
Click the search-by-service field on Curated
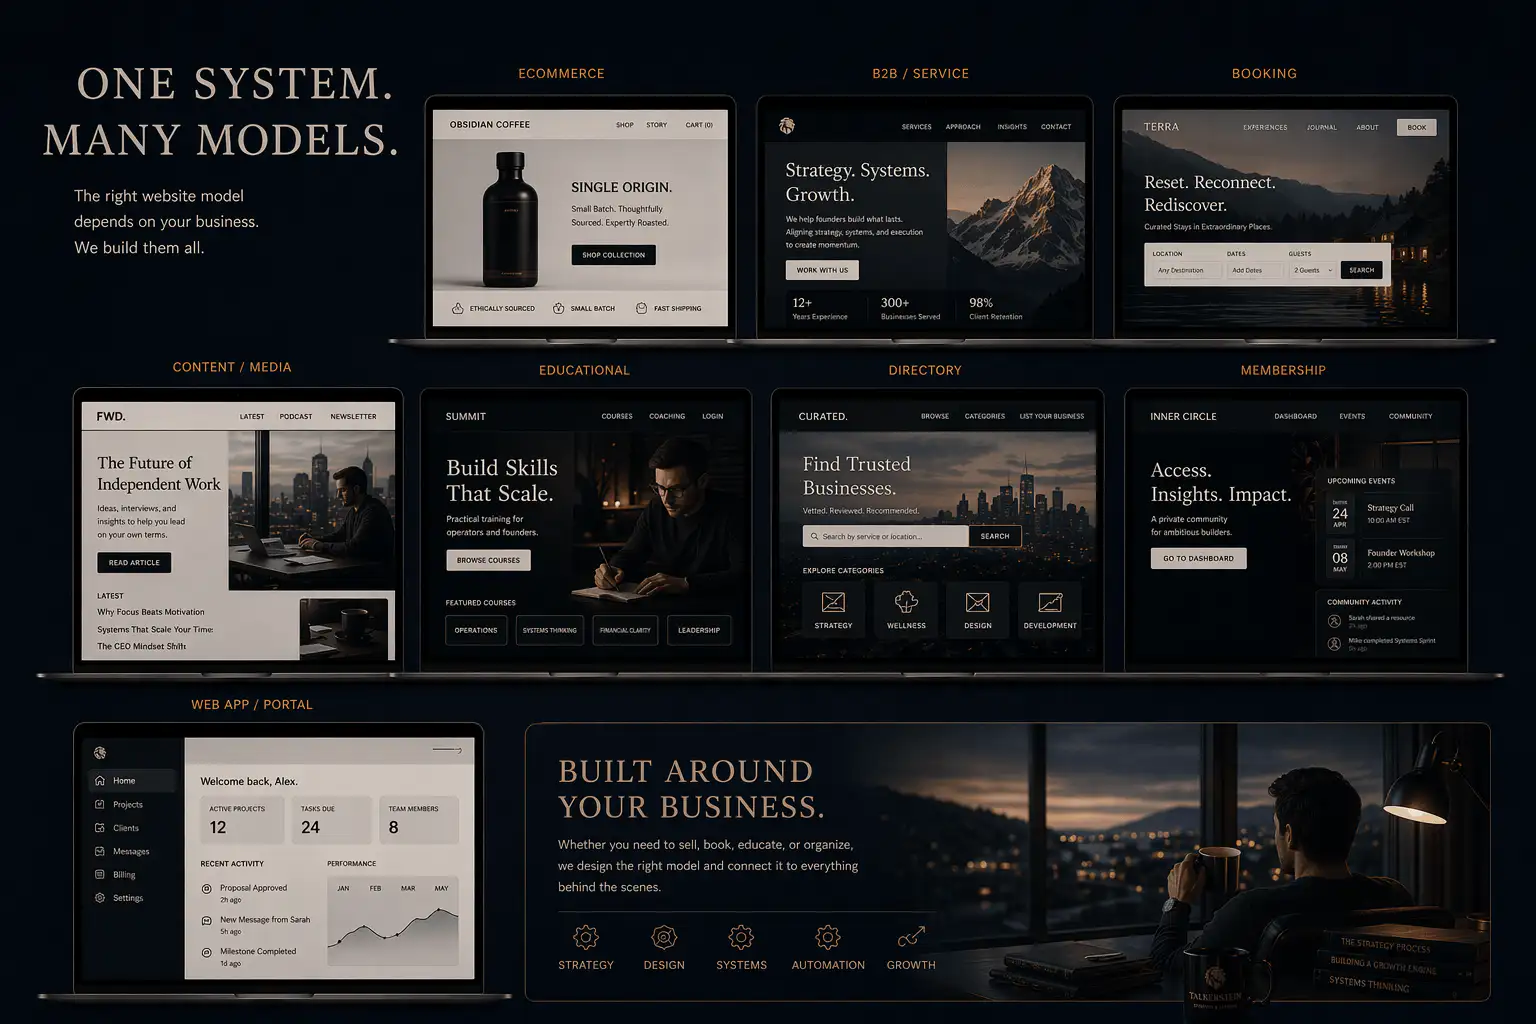pyautogui.click(x=884, y=536)
